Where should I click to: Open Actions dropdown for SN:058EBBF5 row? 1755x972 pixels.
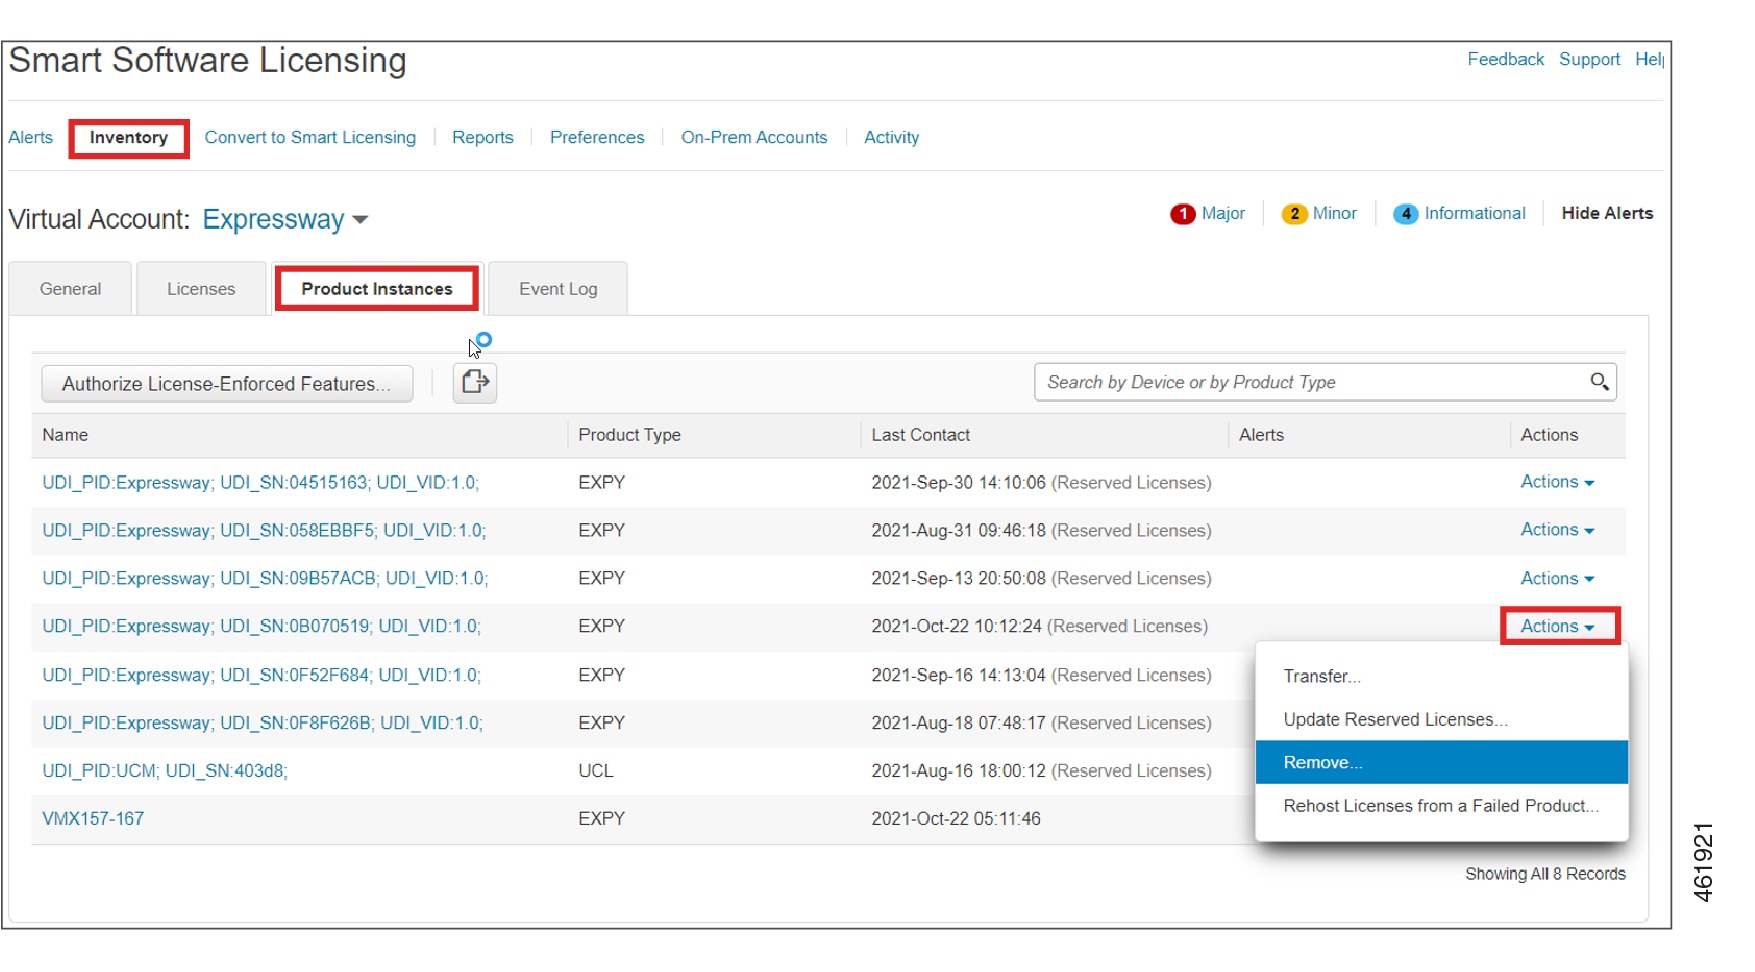tap(1557, 530)
